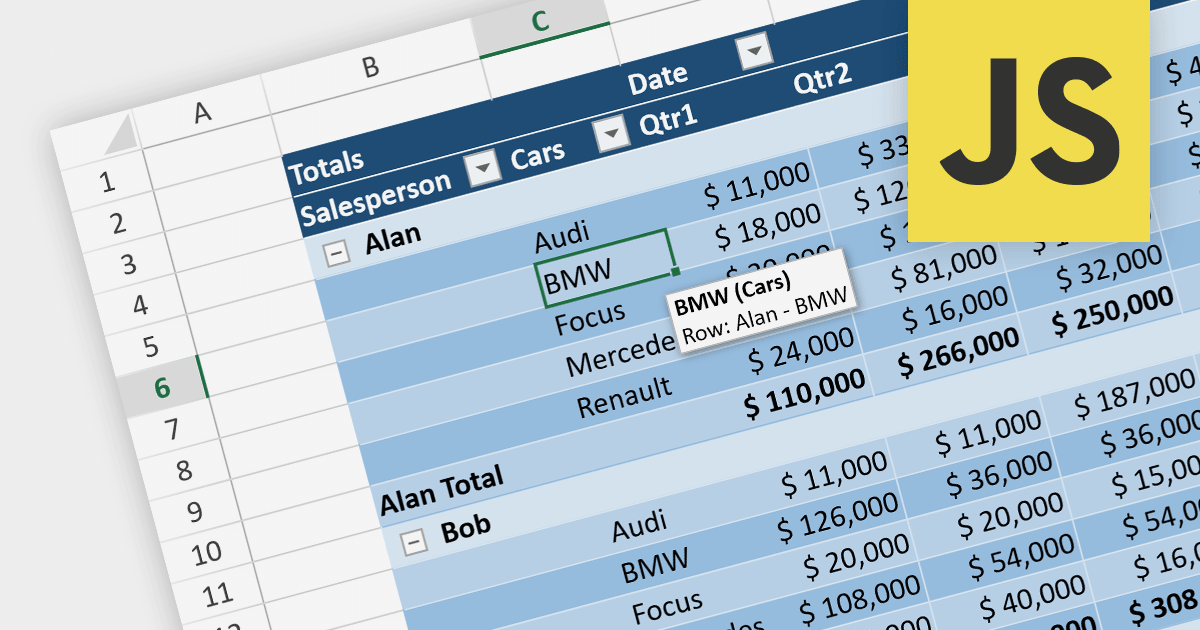Click the yellow JS logo
The image size is (1200, 630).
(1028, 120)
